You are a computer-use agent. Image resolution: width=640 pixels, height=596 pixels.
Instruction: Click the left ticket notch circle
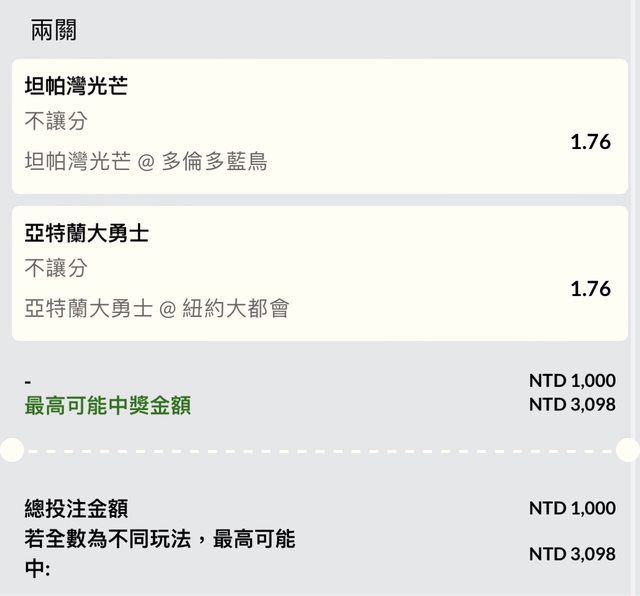(10, 450)
